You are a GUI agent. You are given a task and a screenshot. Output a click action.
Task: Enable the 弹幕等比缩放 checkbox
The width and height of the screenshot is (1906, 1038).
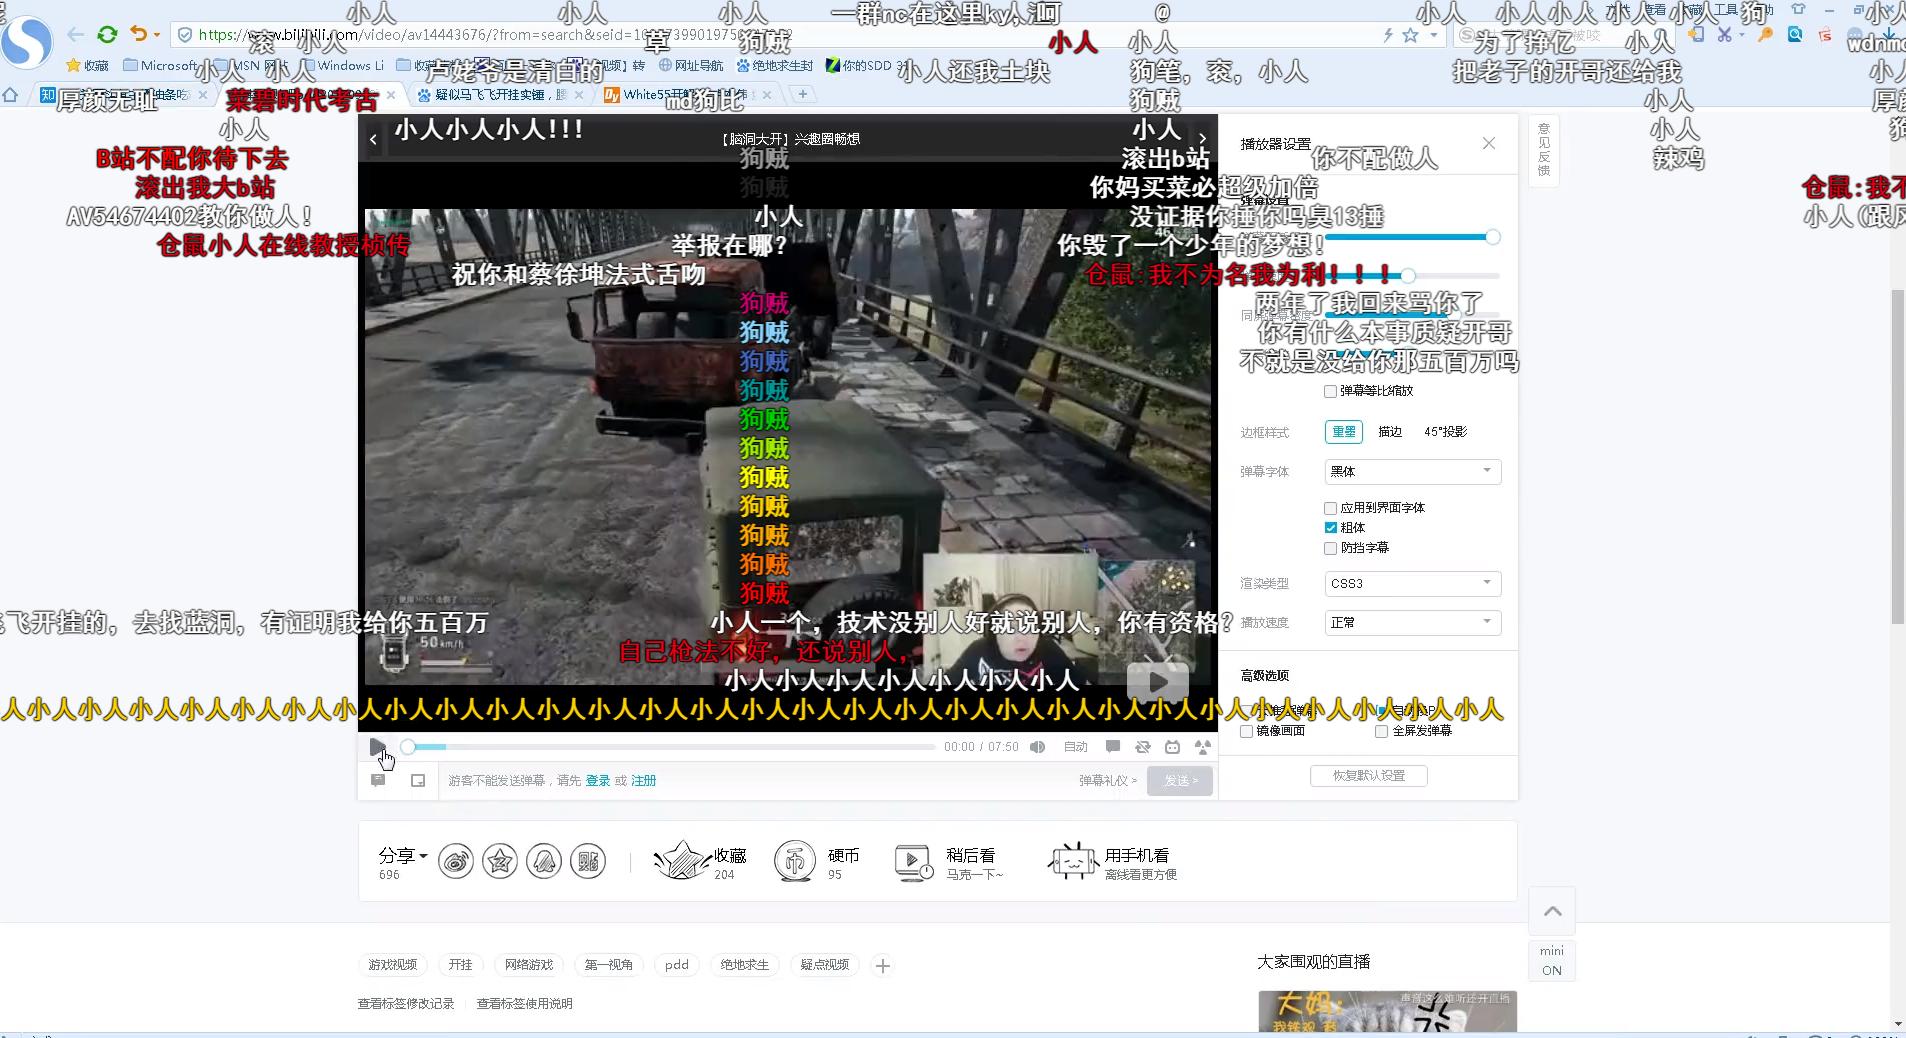1330,391
